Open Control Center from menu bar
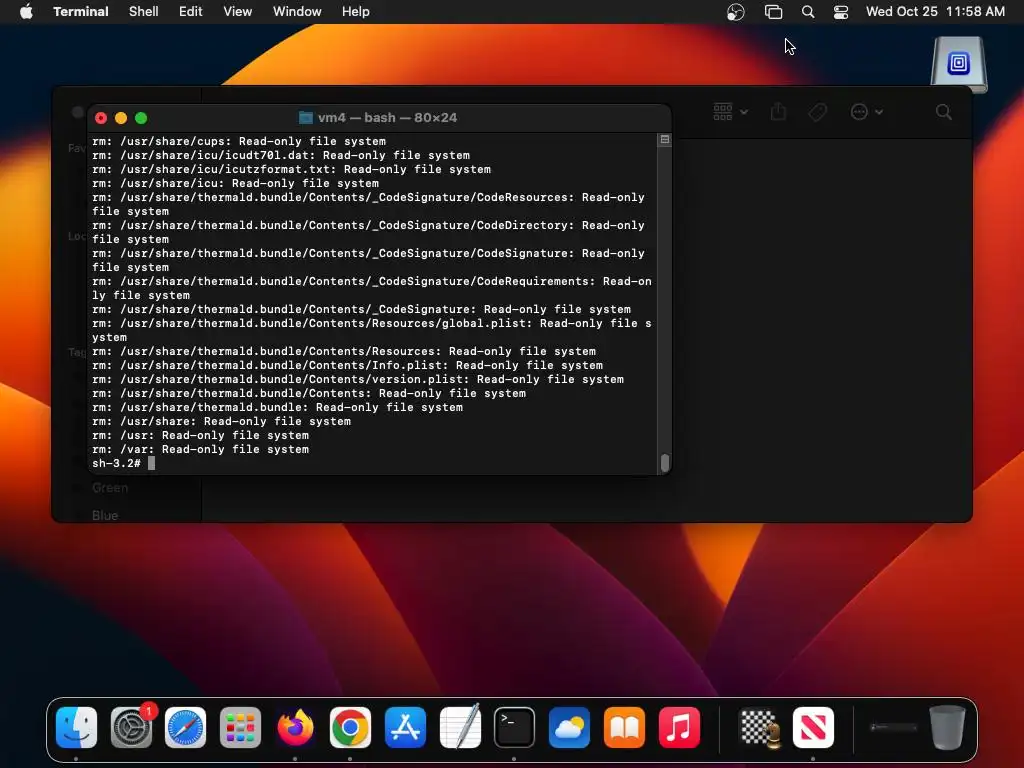 click(840, 12)
